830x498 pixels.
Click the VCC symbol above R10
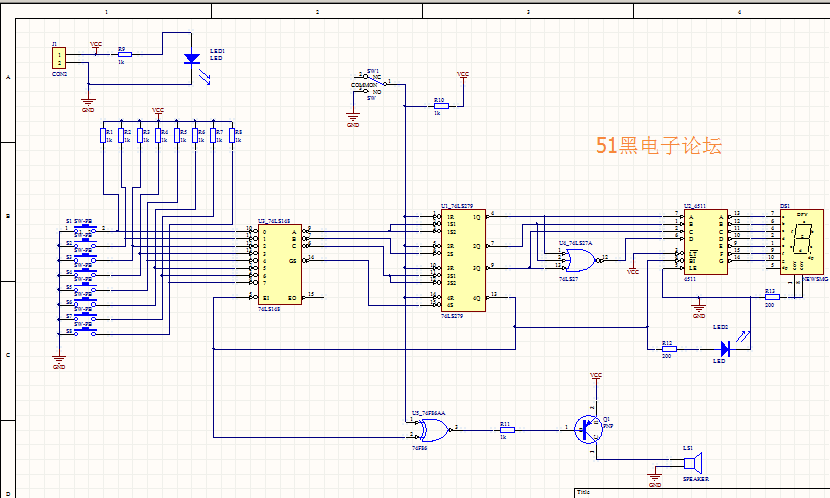point(463,77)
